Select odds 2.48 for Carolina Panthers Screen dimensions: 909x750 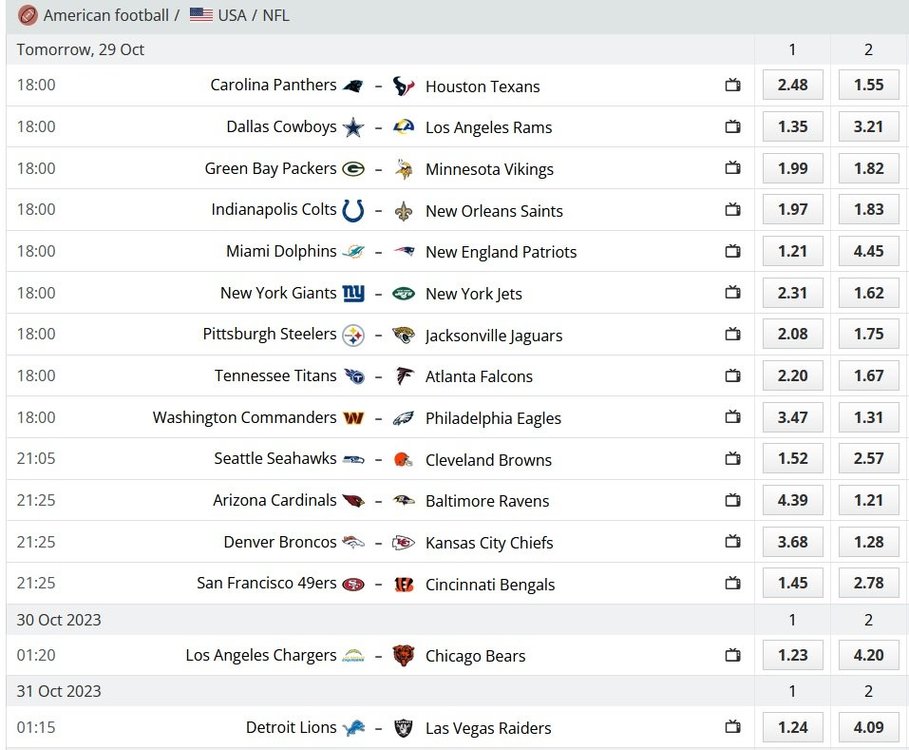pyautogui.click(x=792, y=85)
